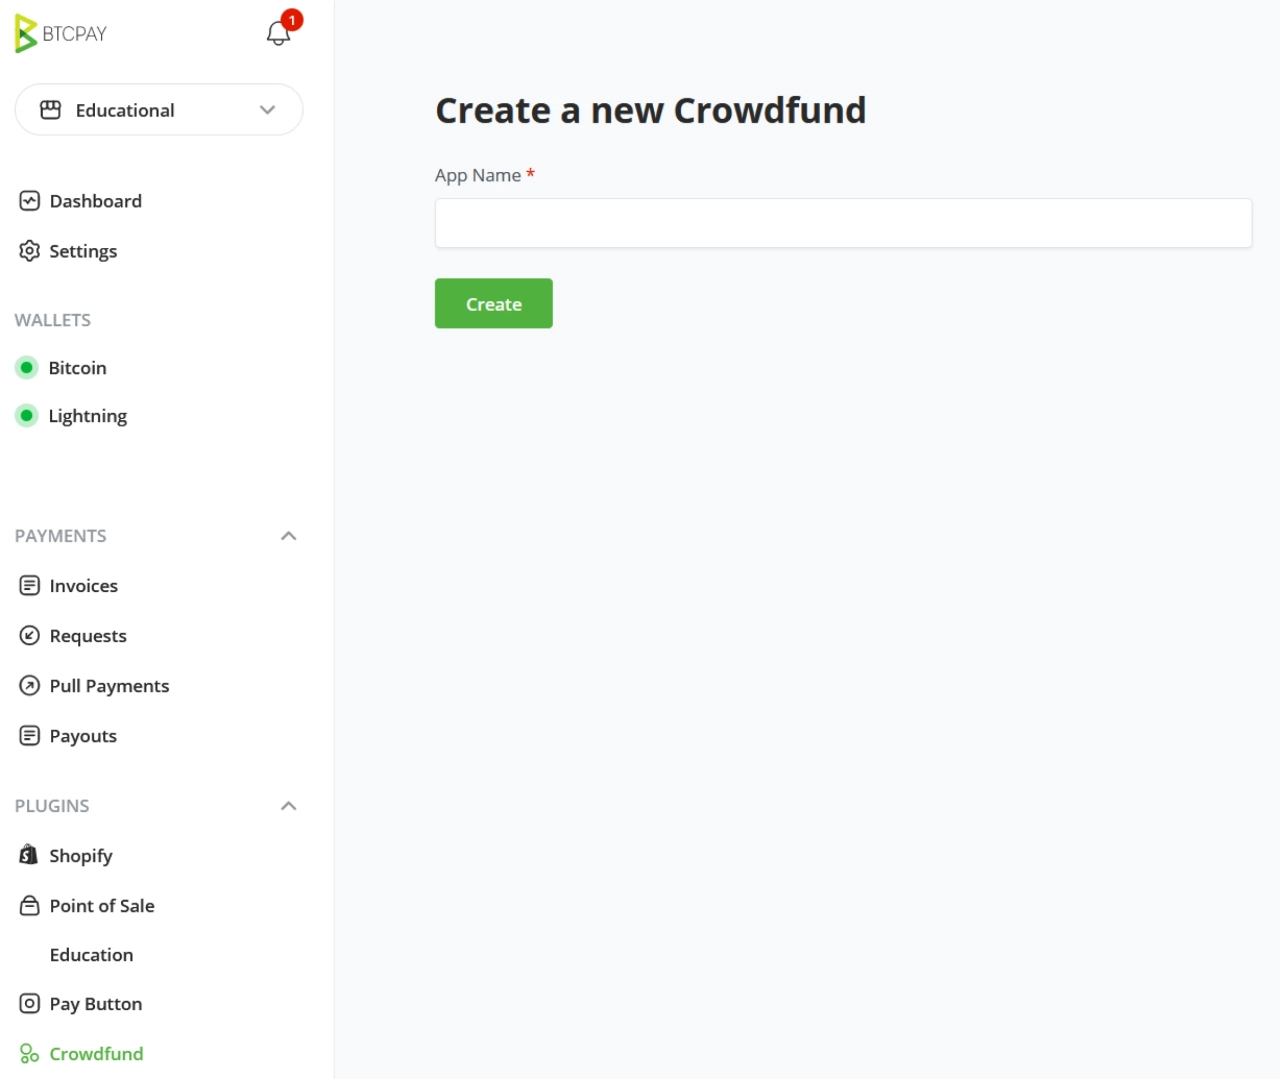Click the Crowdfund icon in sidebar
The image size is (1280, 1079).
point(29,1054)
